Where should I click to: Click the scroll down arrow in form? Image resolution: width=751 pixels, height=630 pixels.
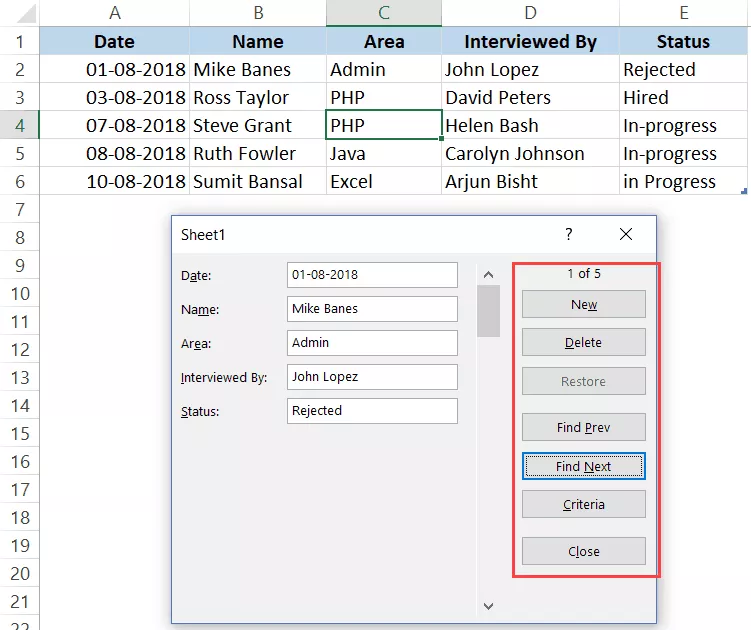488,605
